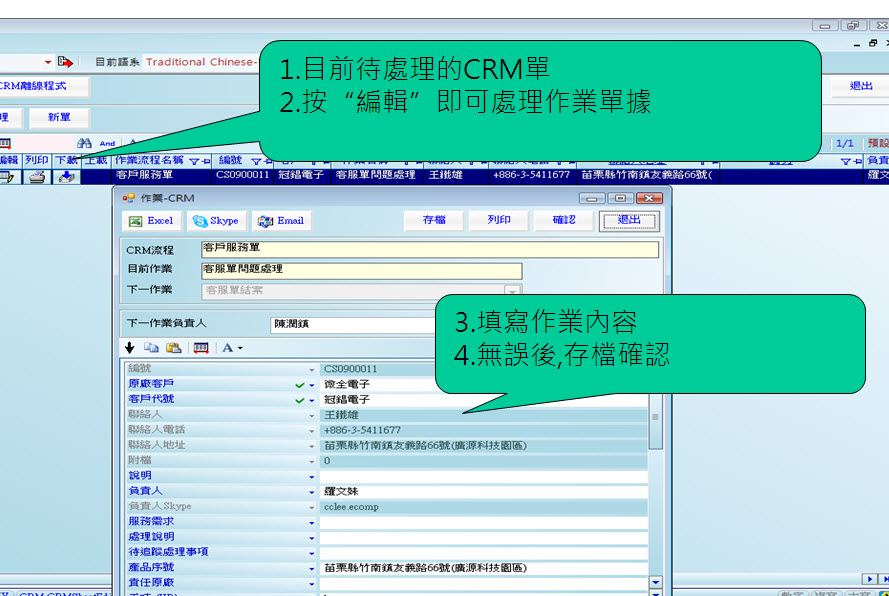Click the binoculars search icon
Screen dimensions: 889x596
[x=85, y=143]
